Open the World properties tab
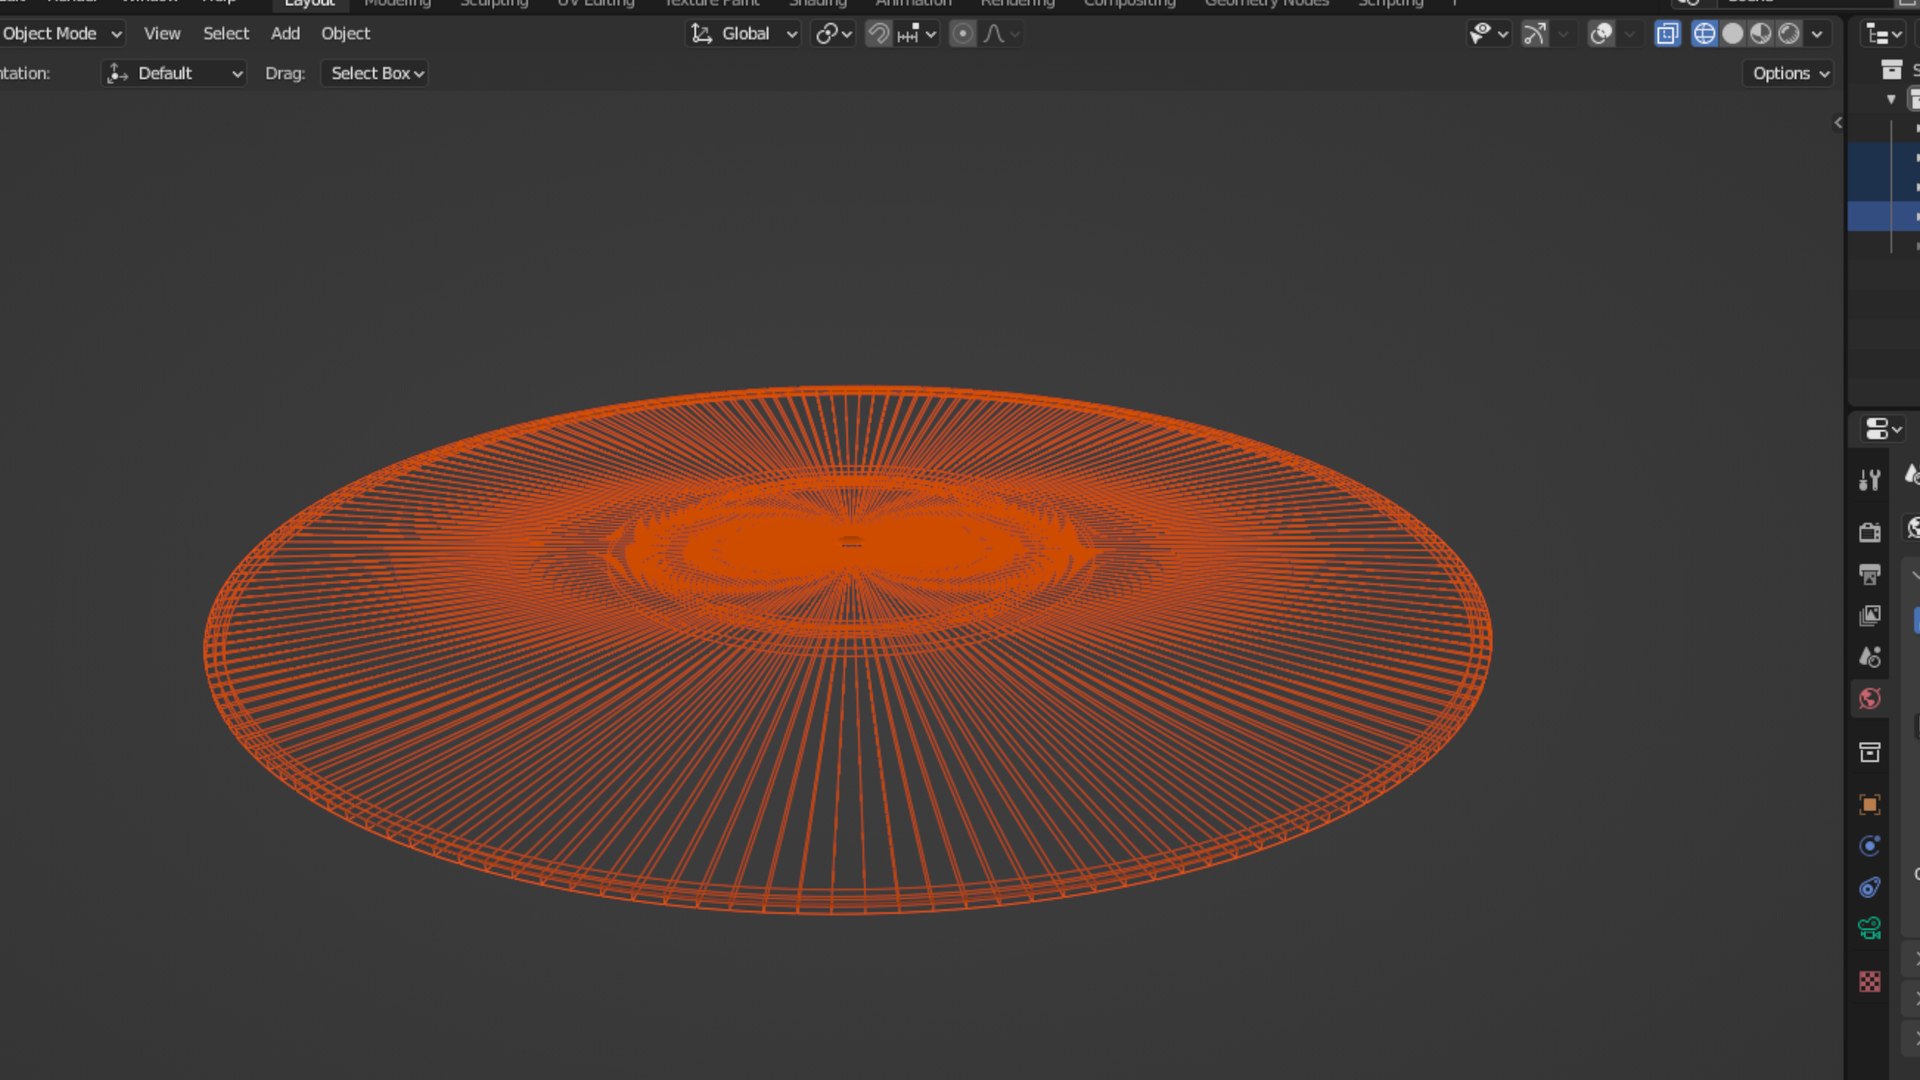 [x=1869, y=699]
